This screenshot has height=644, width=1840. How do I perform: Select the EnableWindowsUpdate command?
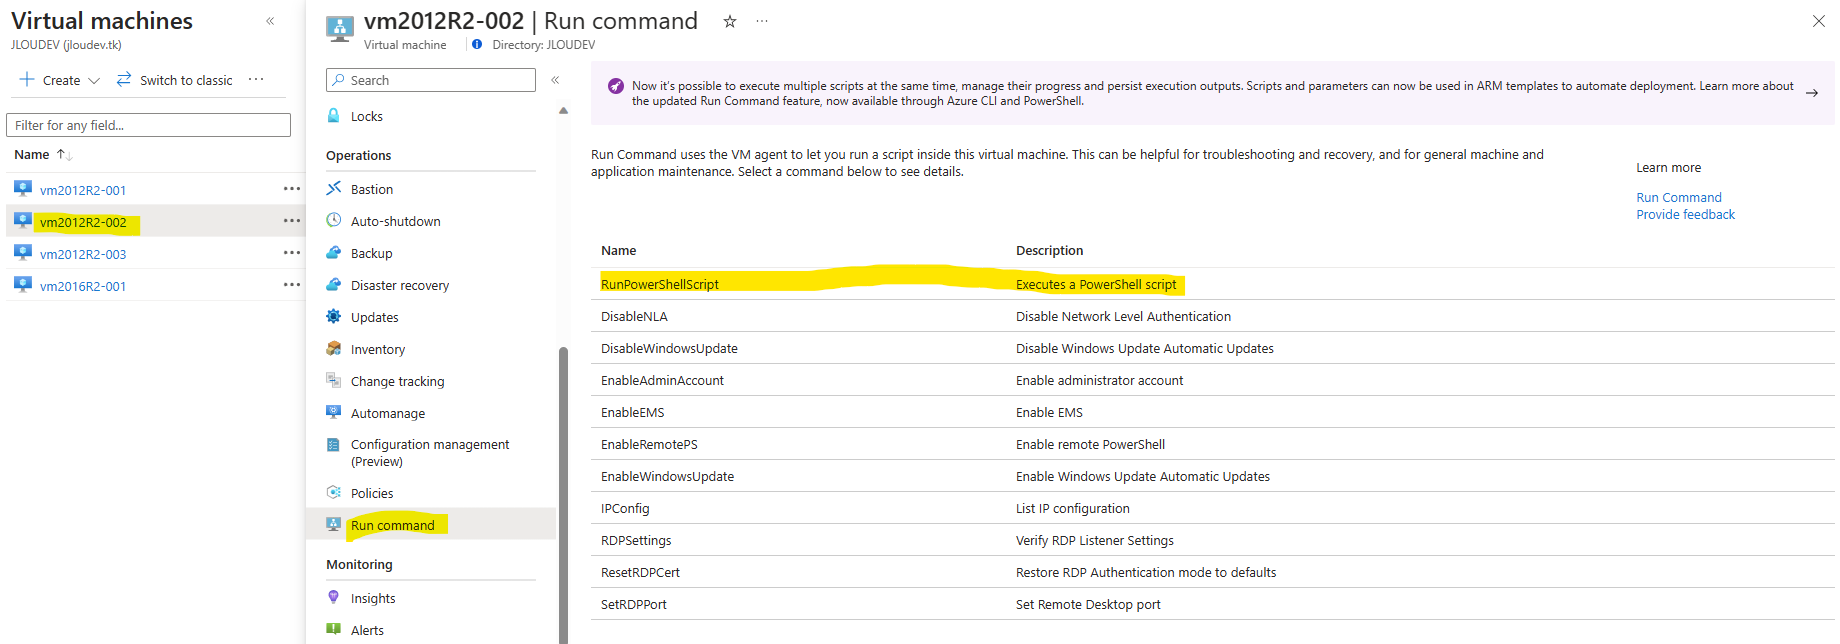(667, 477)
